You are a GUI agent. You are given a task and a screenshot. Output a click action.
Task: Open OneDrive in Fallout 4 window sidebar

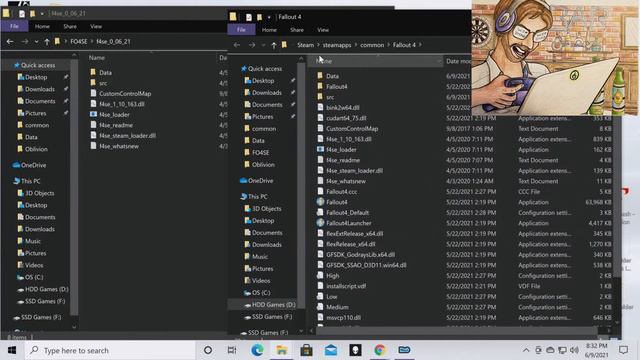click(260, 180)
